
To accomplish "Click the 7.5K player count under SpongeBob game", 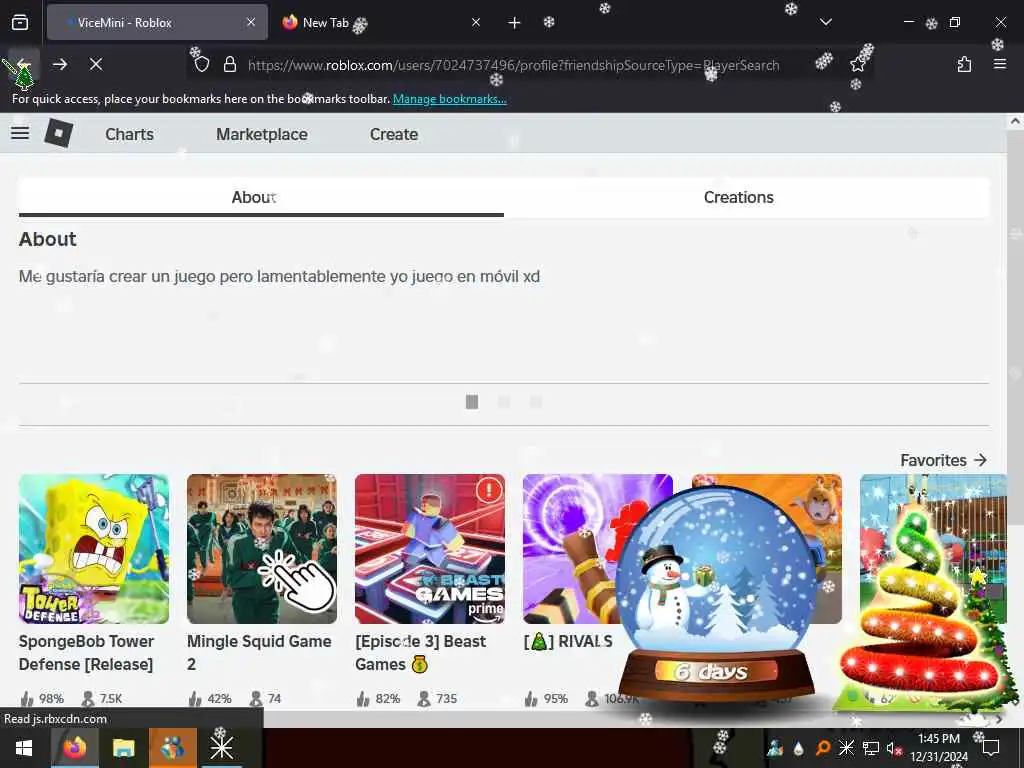I will click(x=102, y=699).
